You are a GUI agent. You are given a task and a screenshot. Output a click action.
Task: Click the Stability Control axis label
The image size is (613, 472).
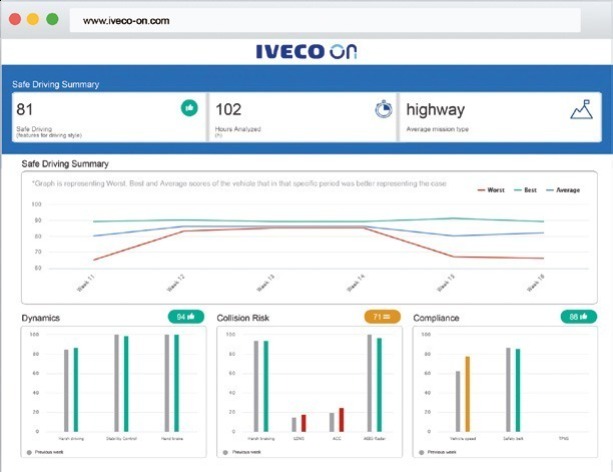pos(121,439)
